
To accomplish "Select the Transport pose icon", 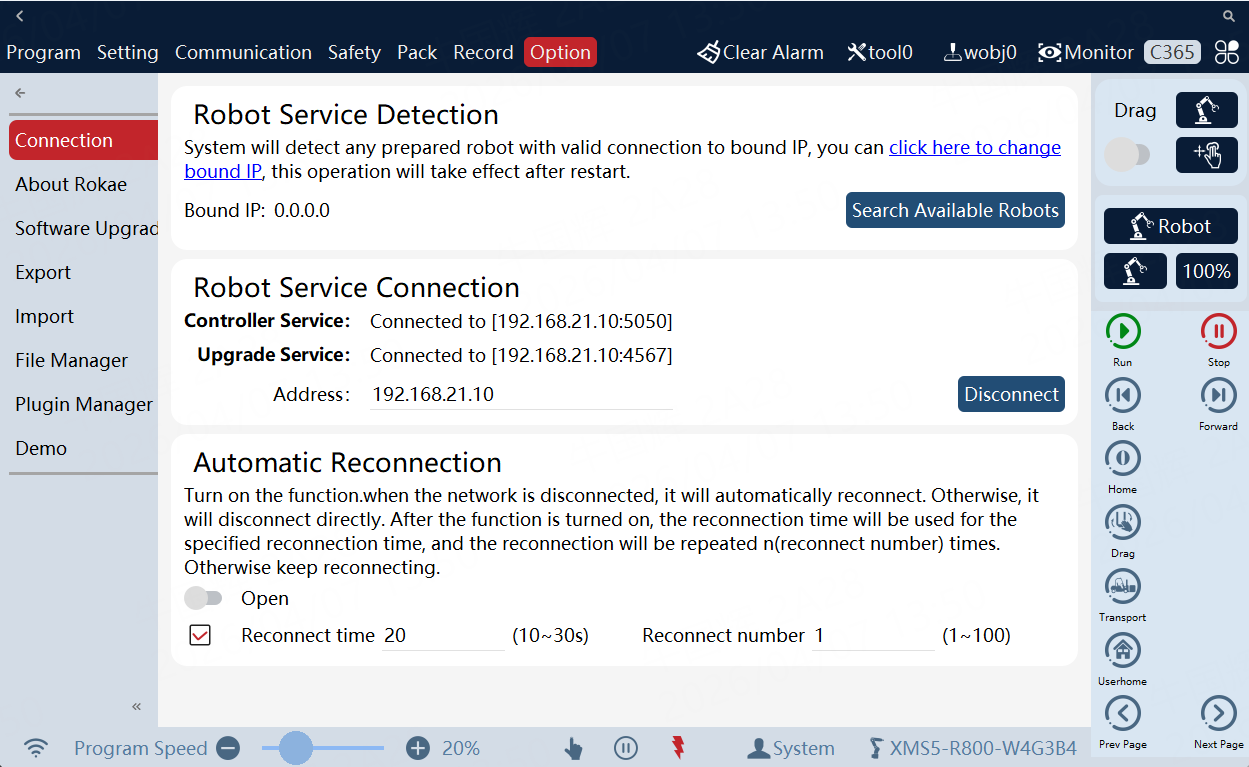I will (x=1123, y=586).
